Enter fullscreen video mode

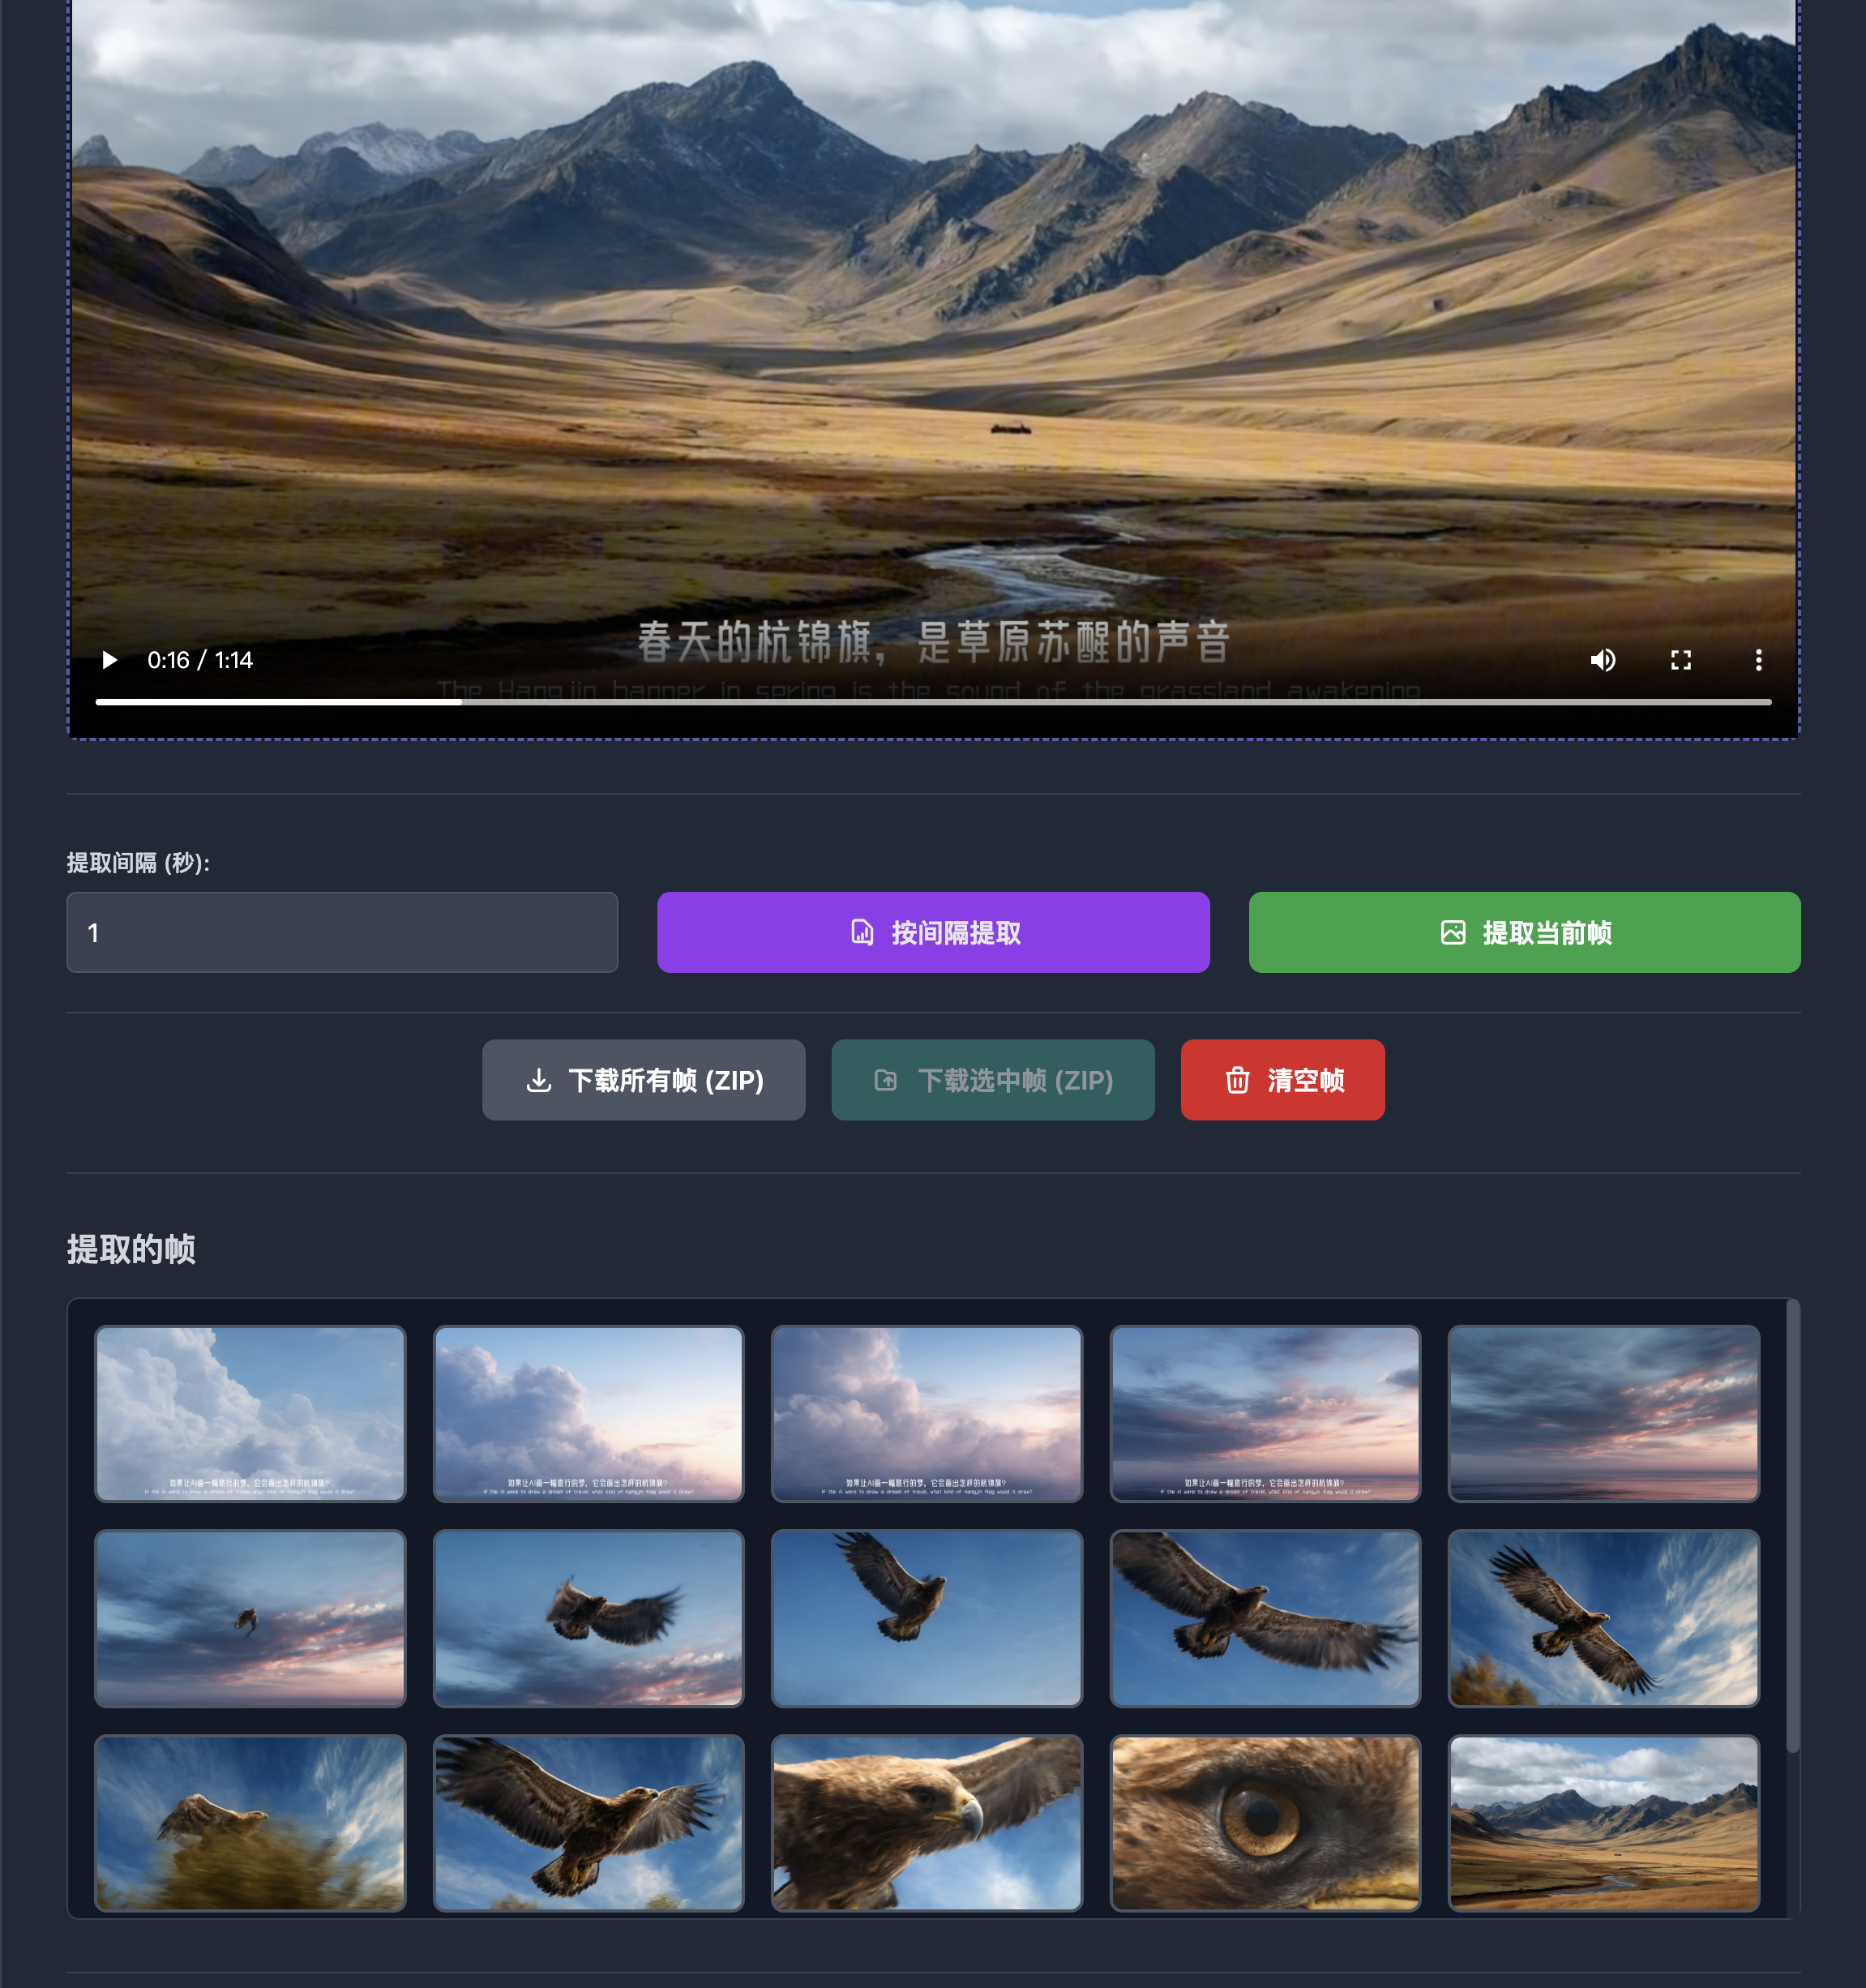tap(1681, 660)
